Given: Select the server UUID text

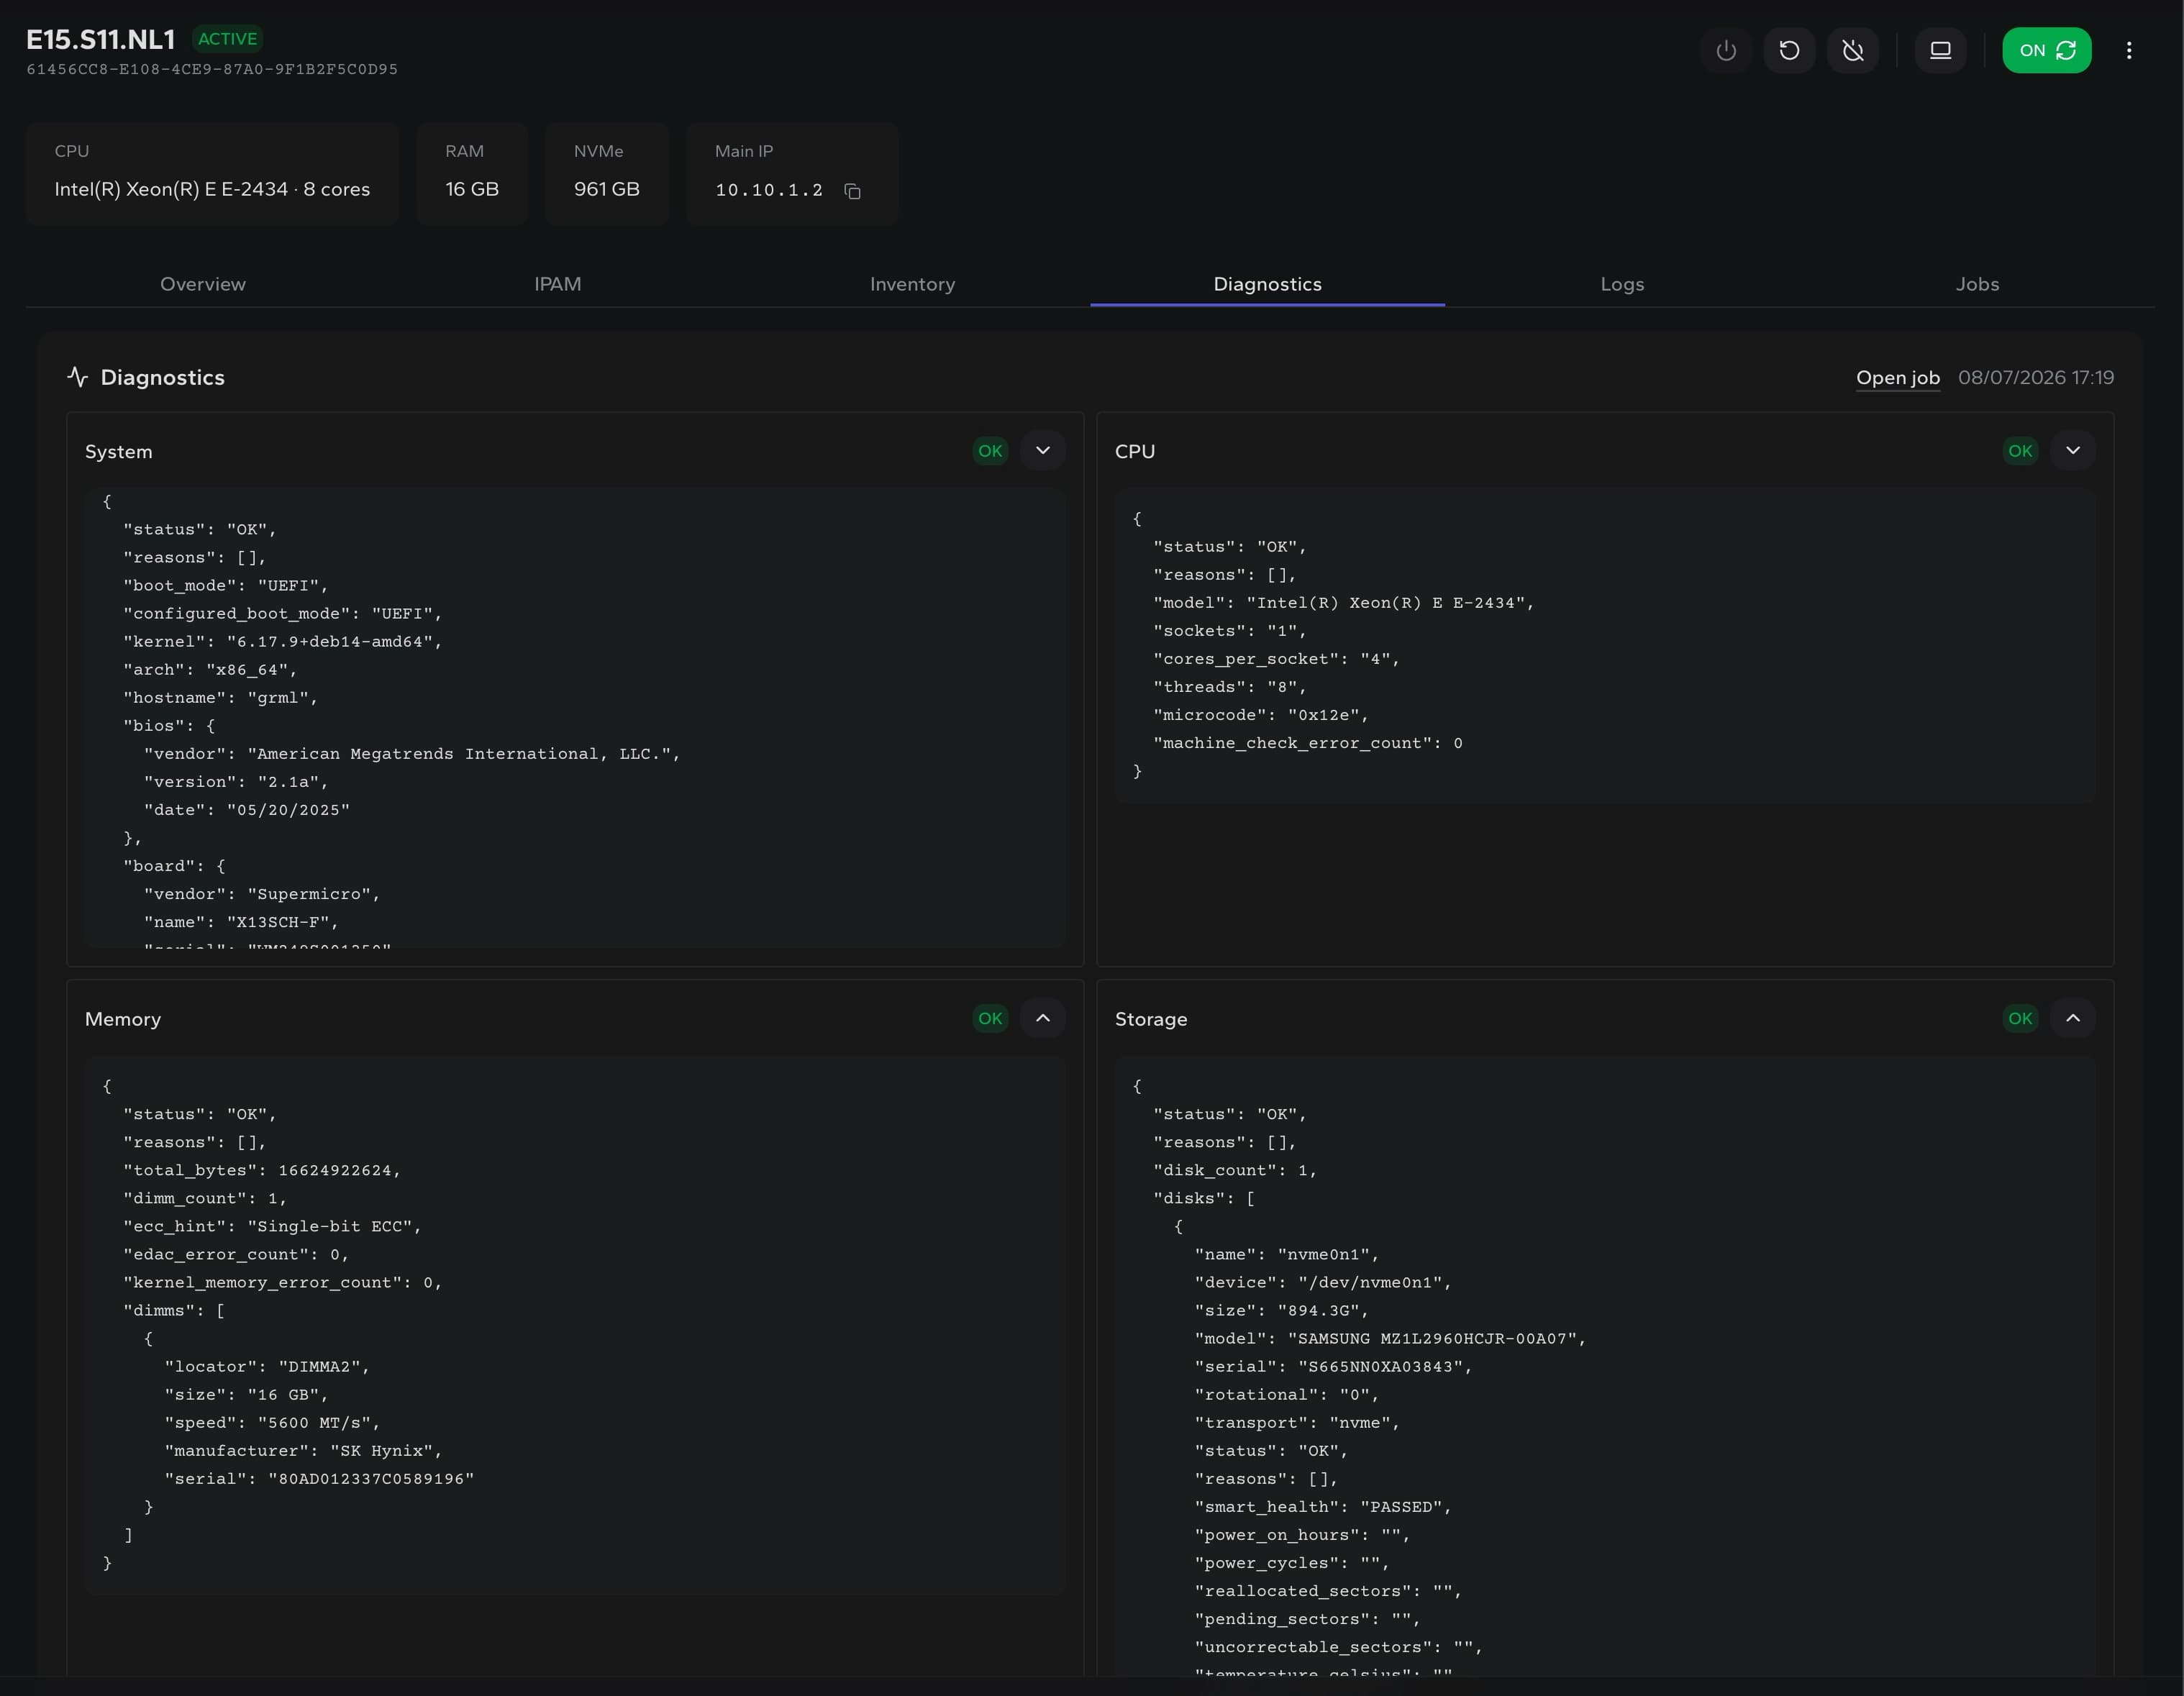Looking at the screenshot, I should (x=212, y=69).
